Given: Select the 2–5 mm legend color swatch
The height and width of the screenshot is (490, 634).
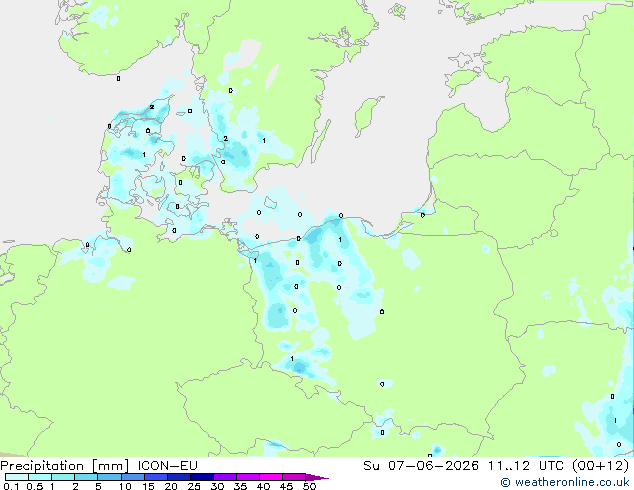Looking at the screenshot, I should click(86, 477).
